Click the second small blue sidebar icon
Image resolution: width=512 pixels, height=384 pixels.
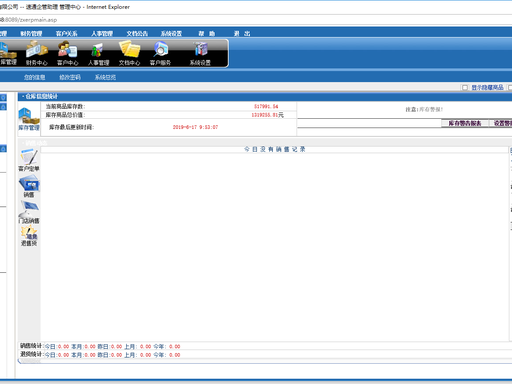coord(3,107)
